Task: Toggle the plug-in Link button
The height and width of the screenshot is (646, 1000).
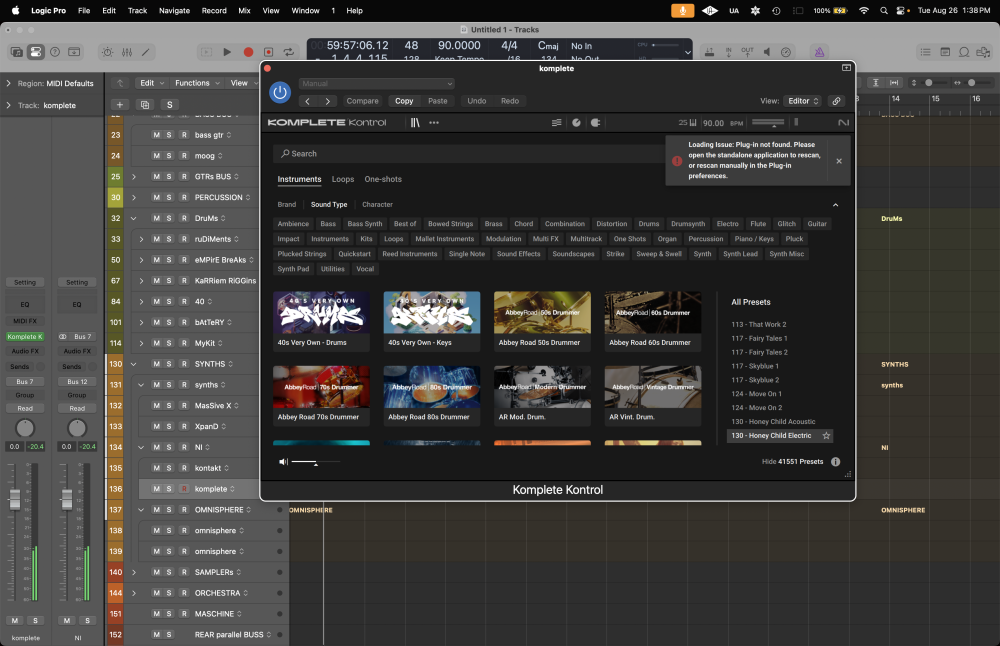Action: click(x=836, y=101)
